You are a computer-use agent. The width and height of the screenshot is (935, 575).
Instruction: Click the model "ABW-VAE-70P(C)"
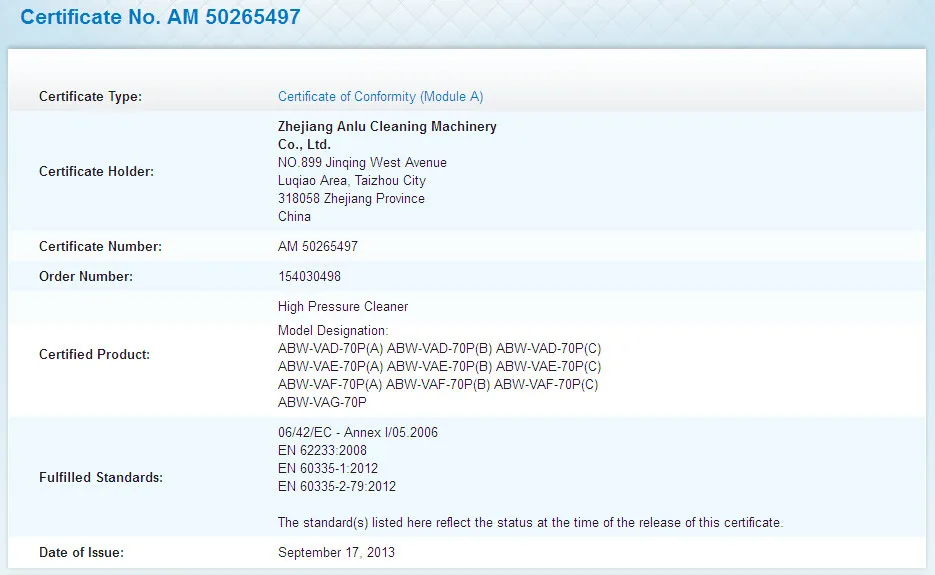549,366
